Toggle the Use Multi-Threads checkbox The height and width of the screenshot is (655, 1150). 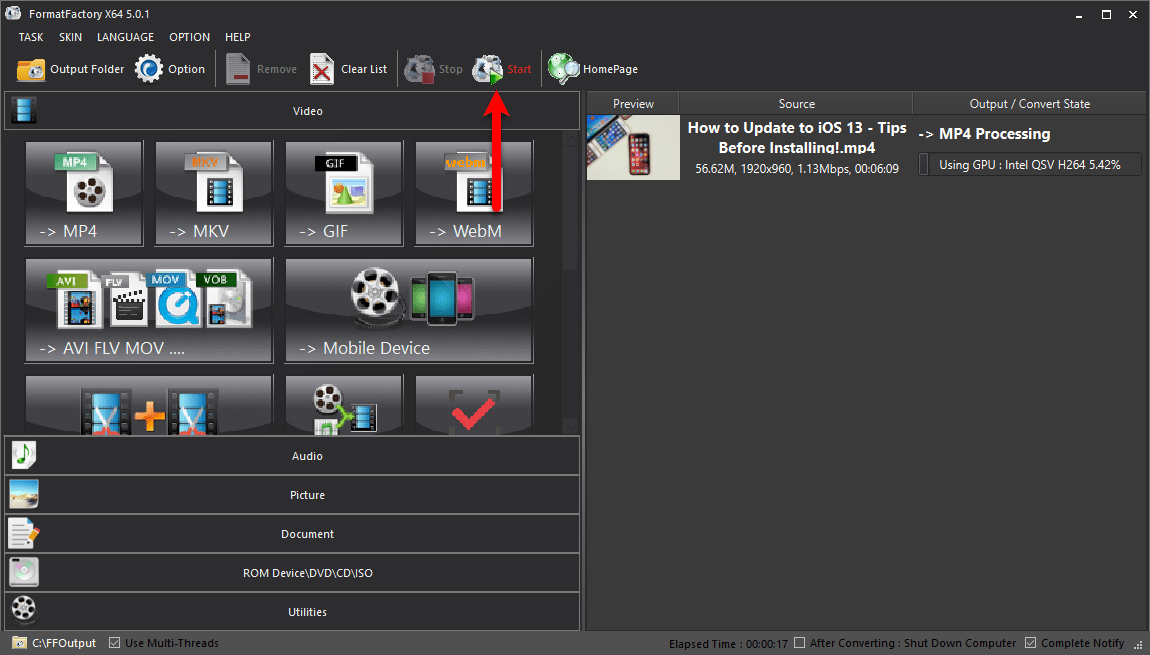[114, 643]
